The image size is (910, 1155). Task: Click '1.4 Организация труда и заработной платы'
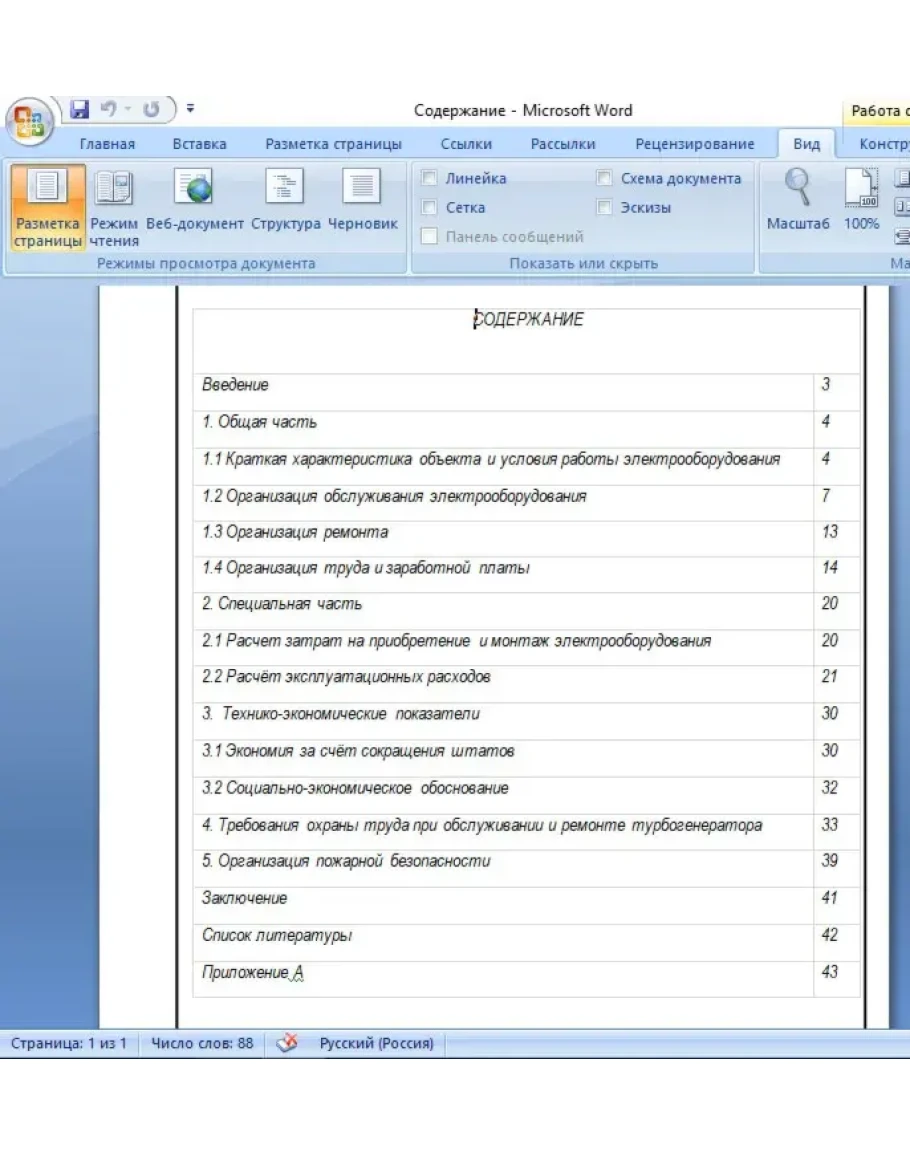(366, 568)
